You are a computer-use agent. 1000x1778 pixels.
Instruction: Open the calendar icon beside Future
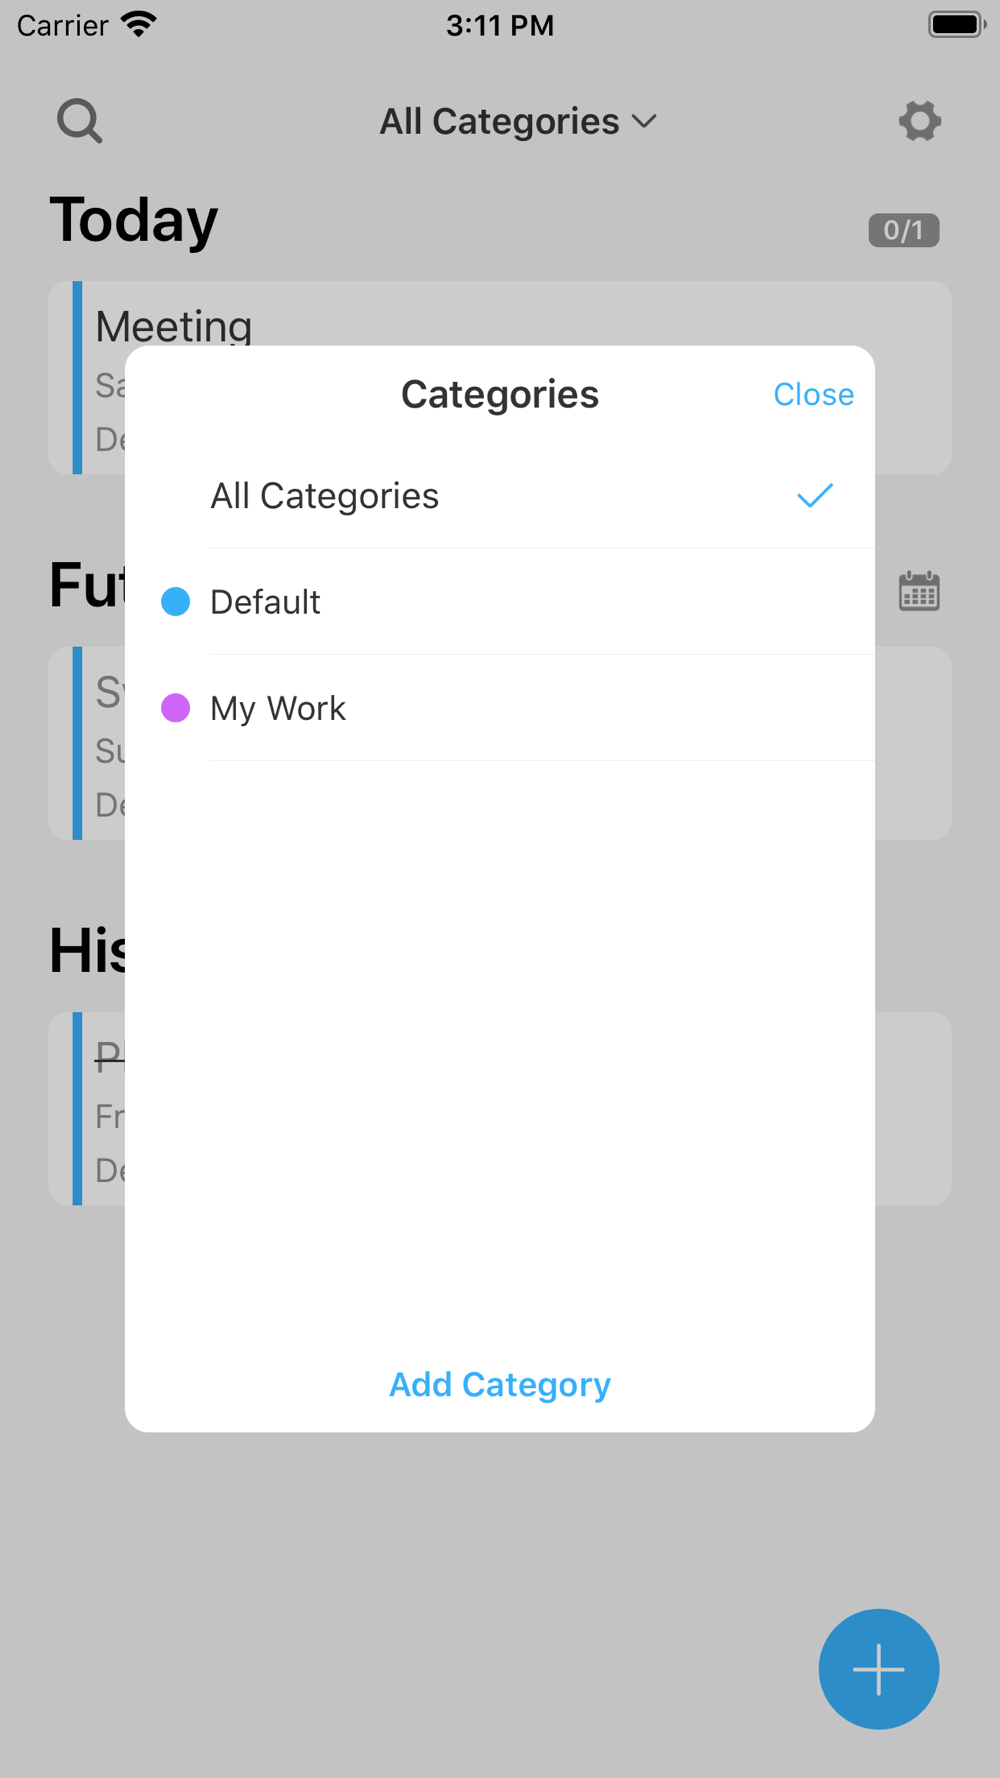click(x=919, y=591)
